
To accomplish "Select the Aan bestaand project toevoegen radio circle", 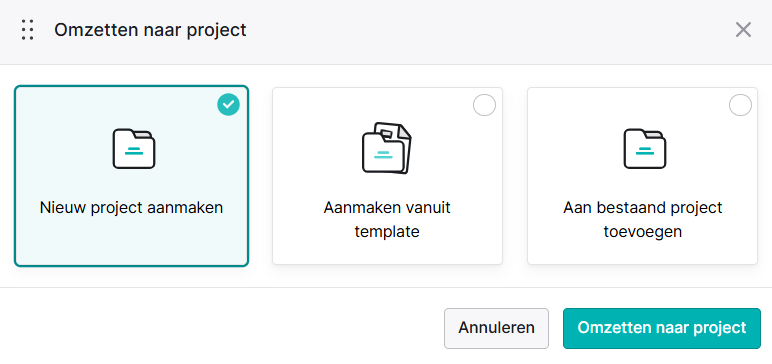I will (x=740, y=105).
